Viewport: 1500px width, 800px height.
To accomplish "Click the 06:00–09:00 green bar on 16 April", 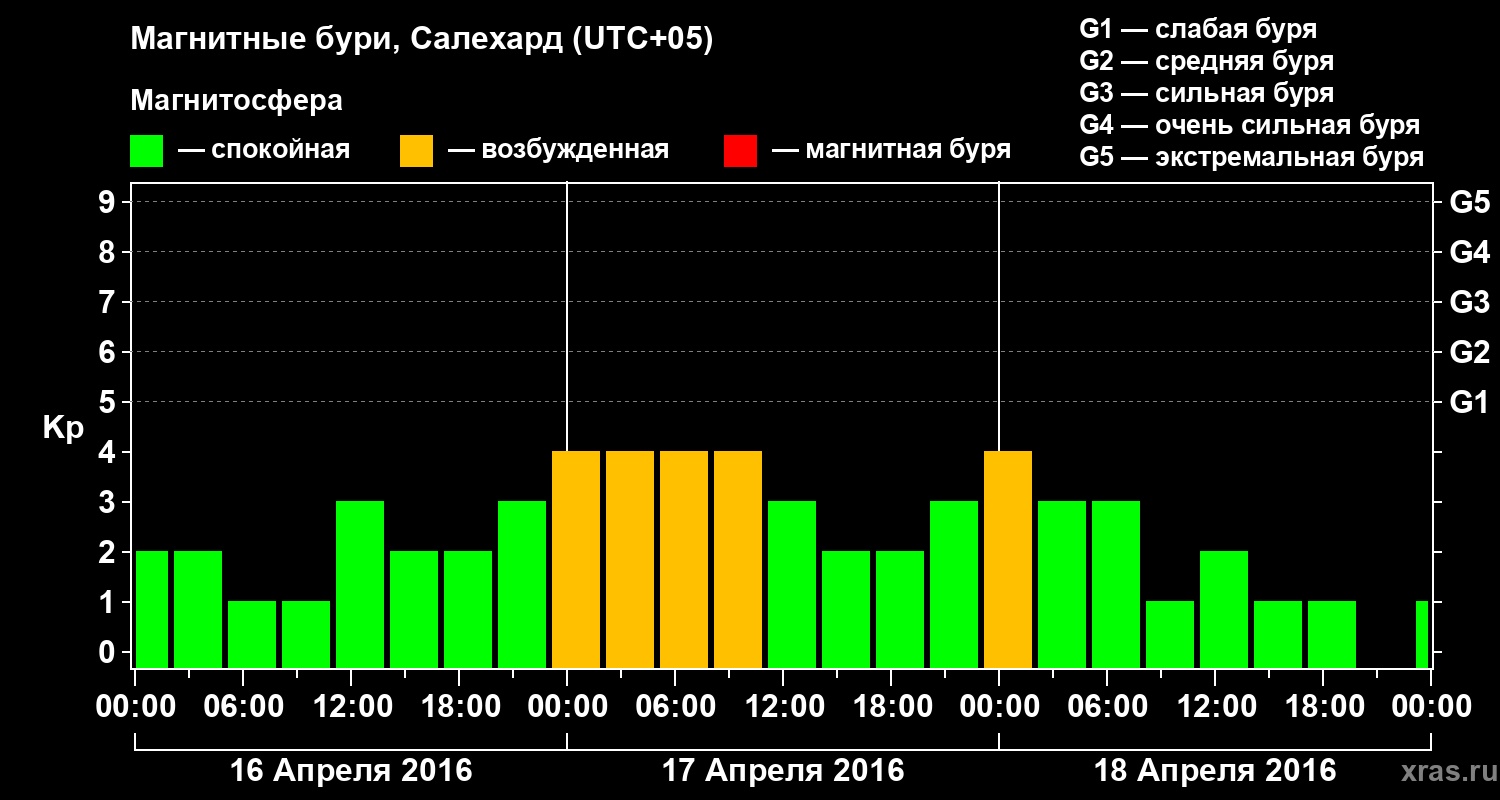I will click(x=252, y=634).
